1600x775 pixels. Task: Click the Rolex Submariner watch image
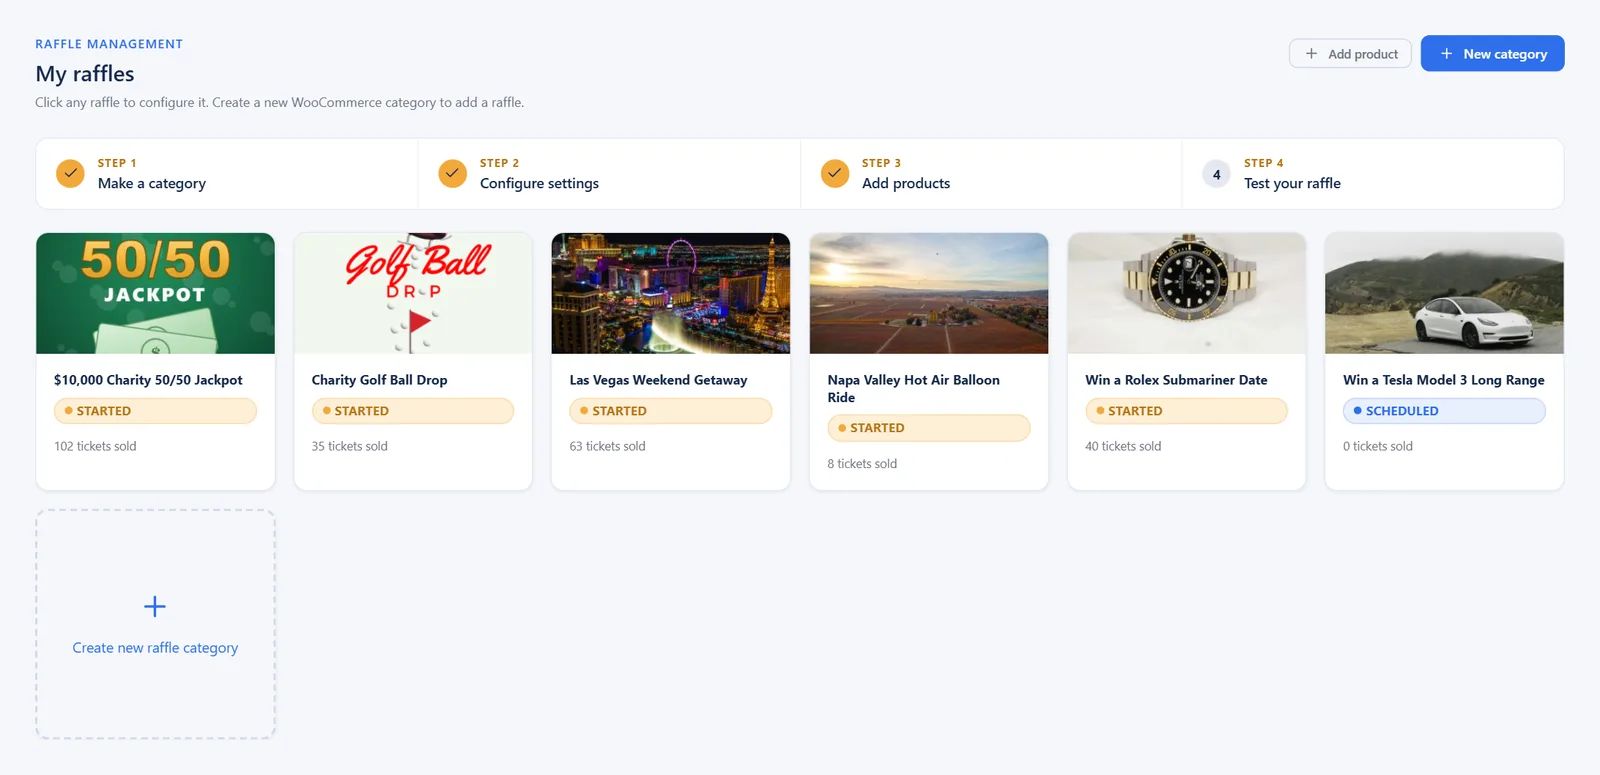pyautogui.click(x=1187, y=293)
